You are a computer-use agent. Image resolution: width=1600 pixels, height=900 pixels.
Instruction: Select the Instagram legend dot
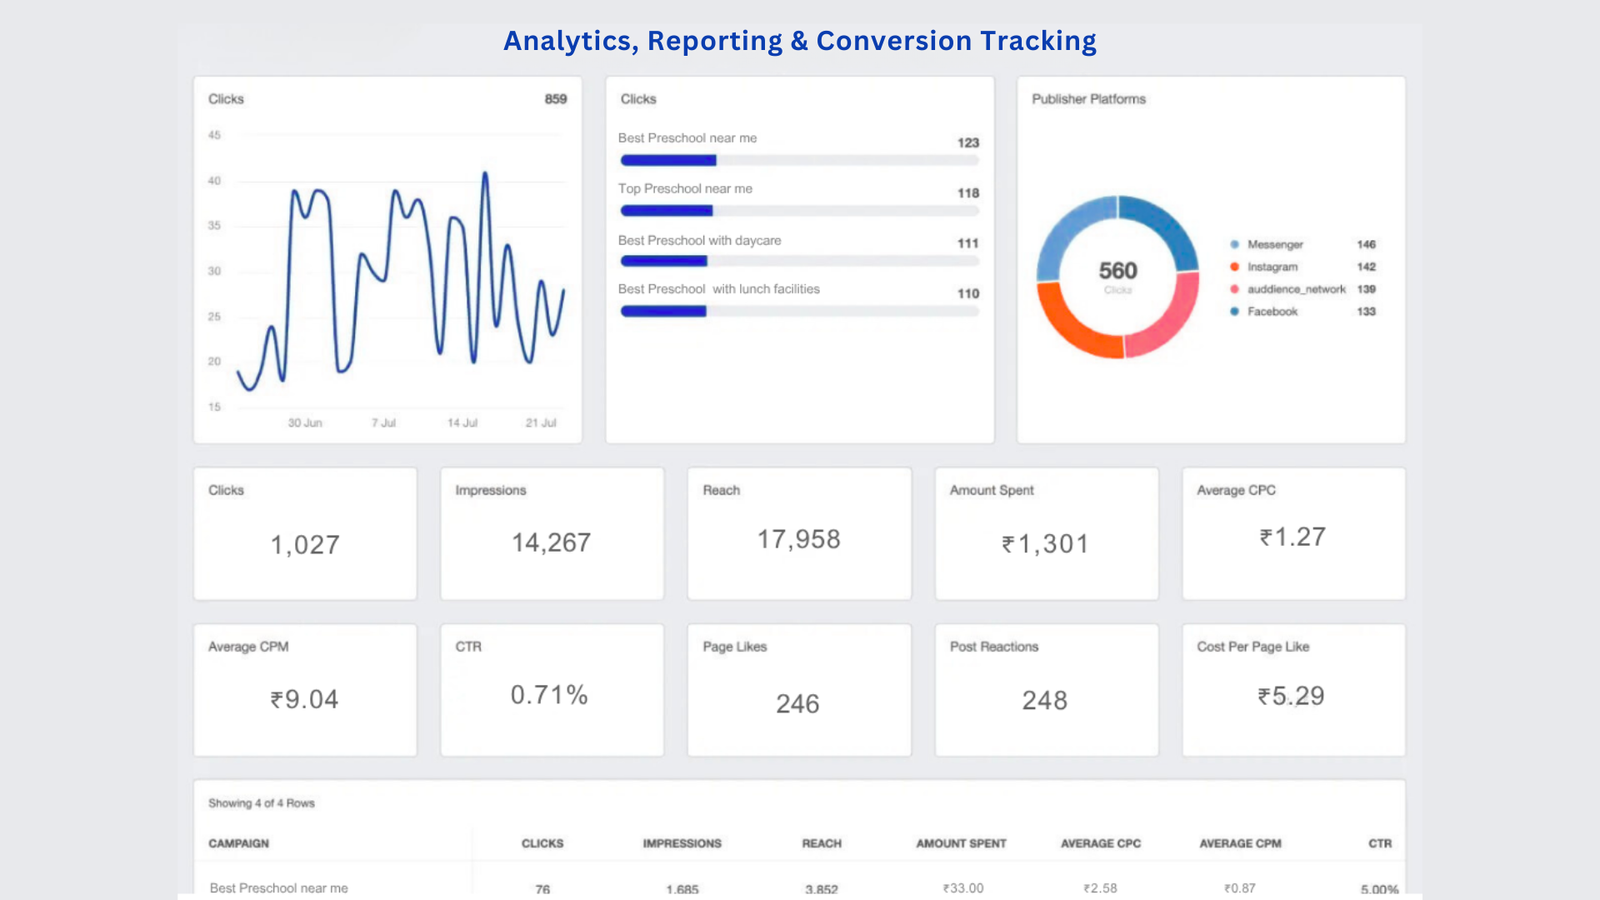point(1237,267)
